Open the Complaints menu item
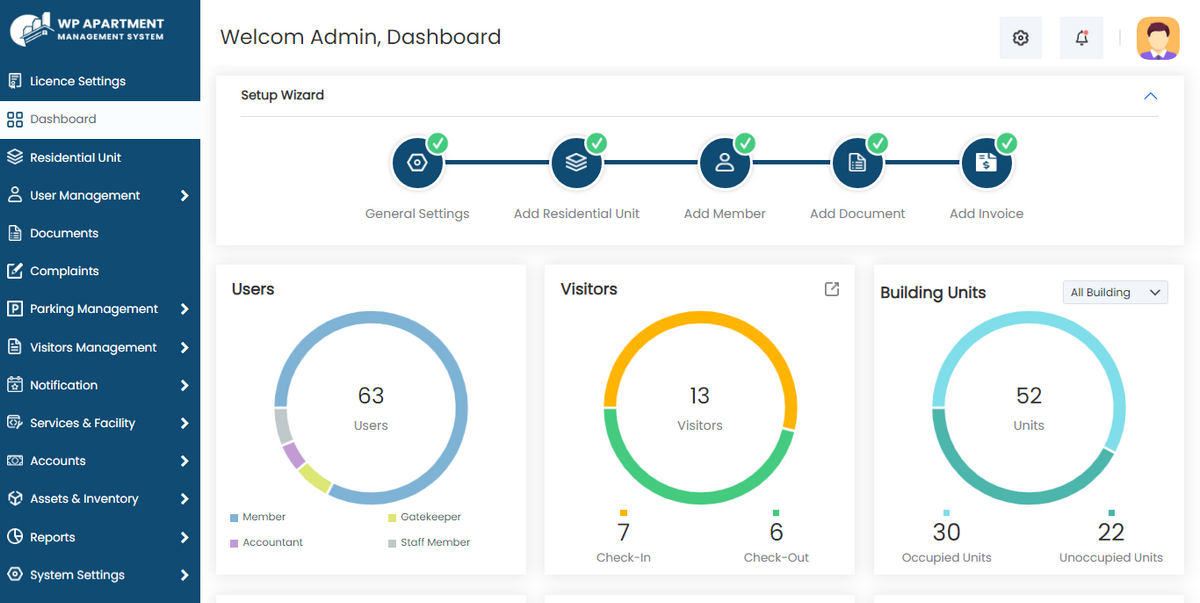This screenshot has height=603, width=1200. click(100, 271)
